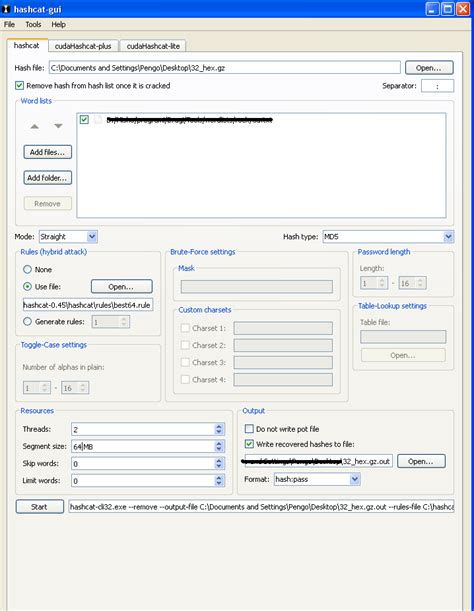Increase Segment size with up arrow
Image resolution: width=474 pixels, height=611 pixels.
[219, 443]
